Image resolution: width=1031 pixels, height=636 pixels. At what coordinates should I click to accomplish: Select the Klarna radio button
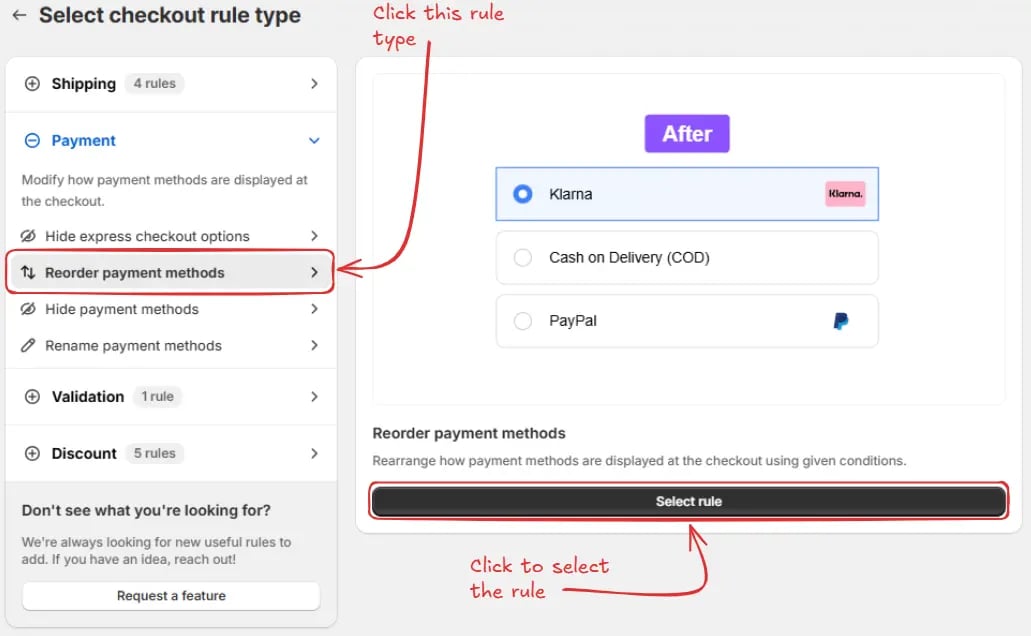coord(523,194)
